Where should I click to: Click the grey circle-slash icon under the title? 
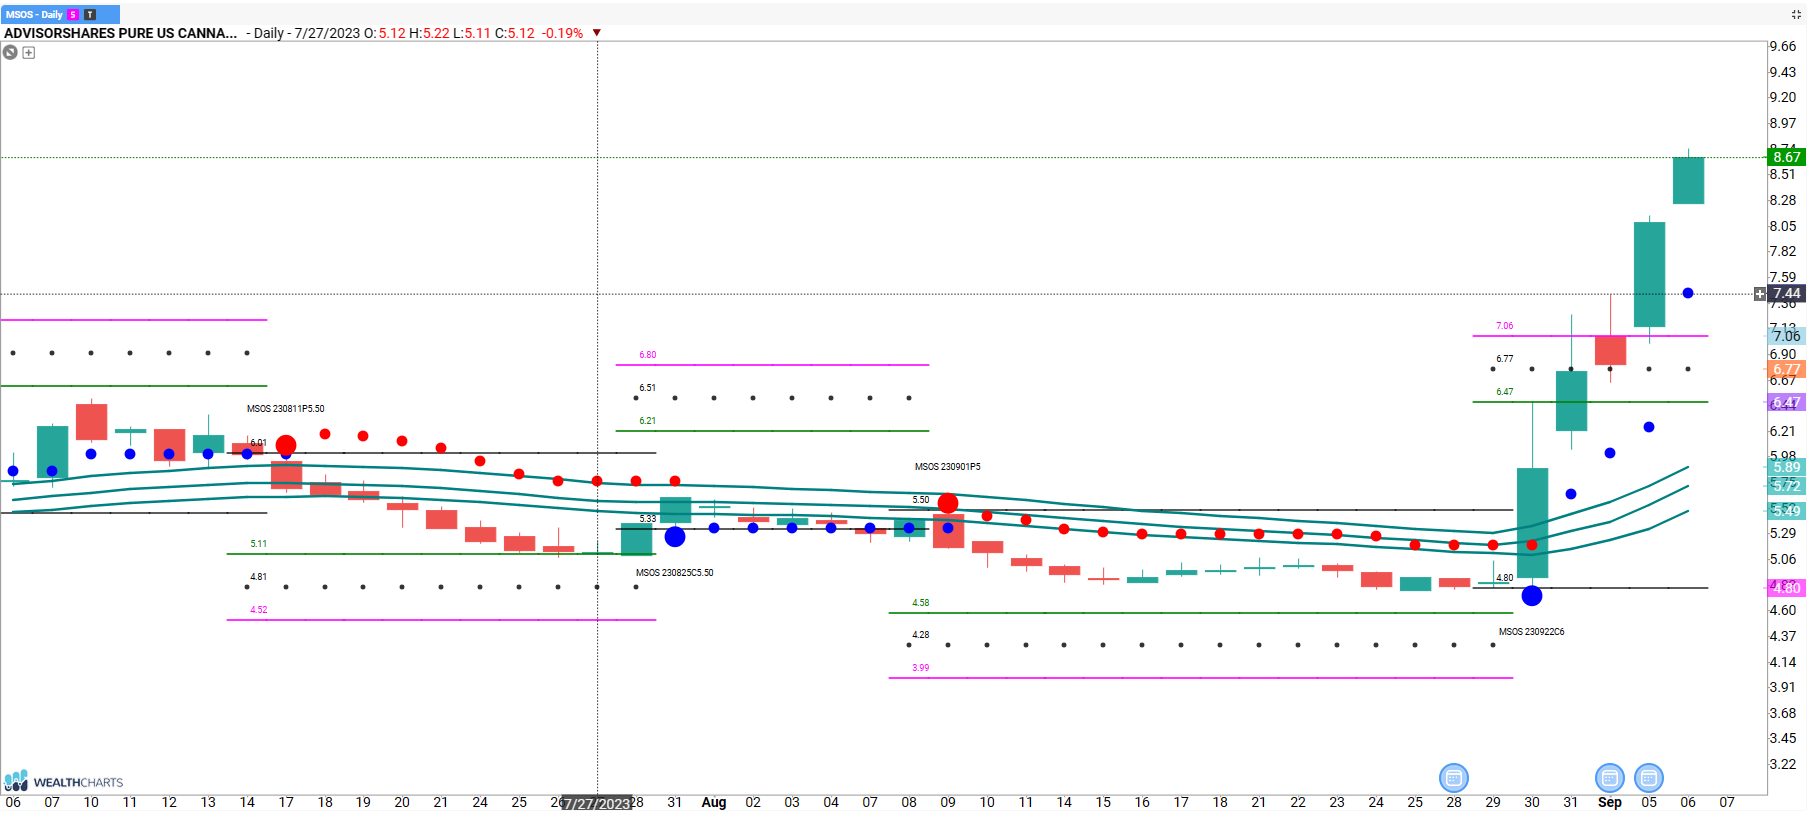click(10, 52)
